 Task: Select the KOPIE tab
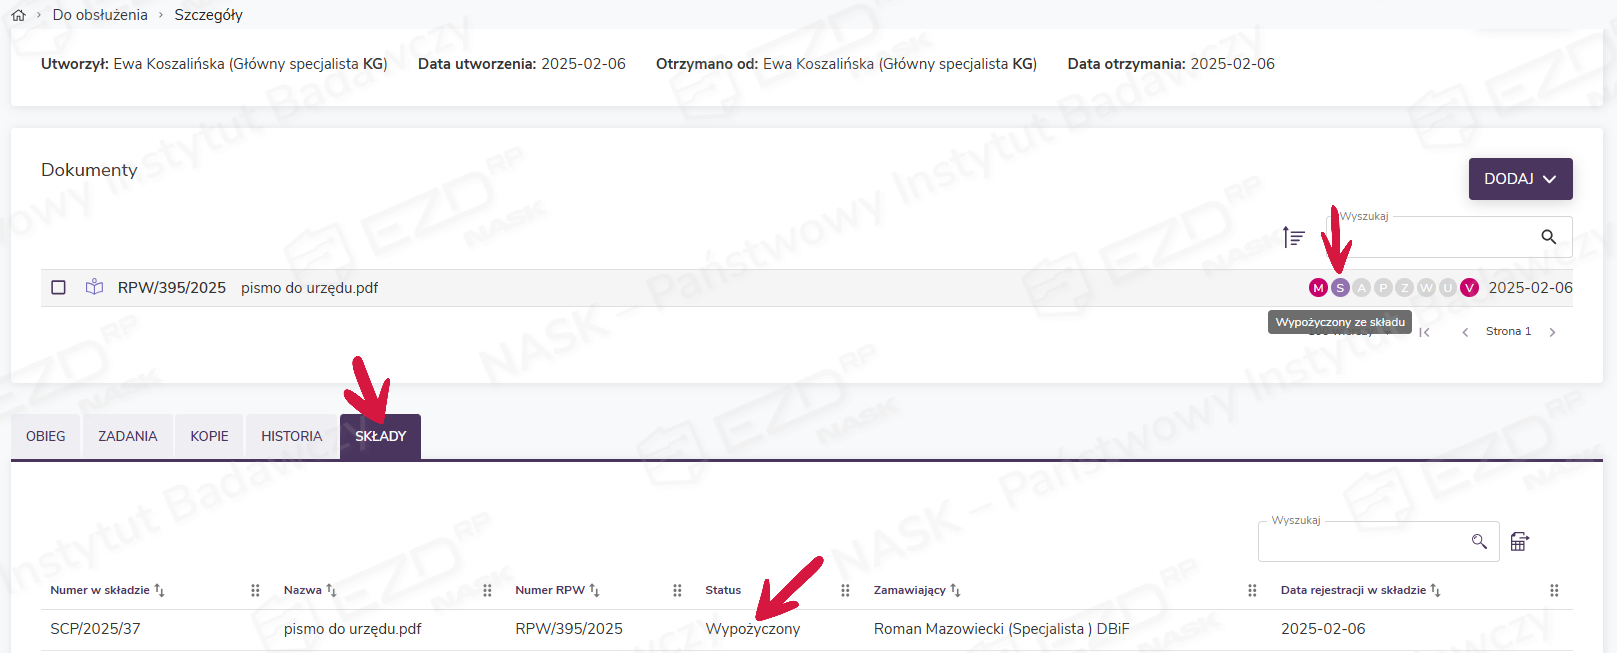(x=209, y=437)
